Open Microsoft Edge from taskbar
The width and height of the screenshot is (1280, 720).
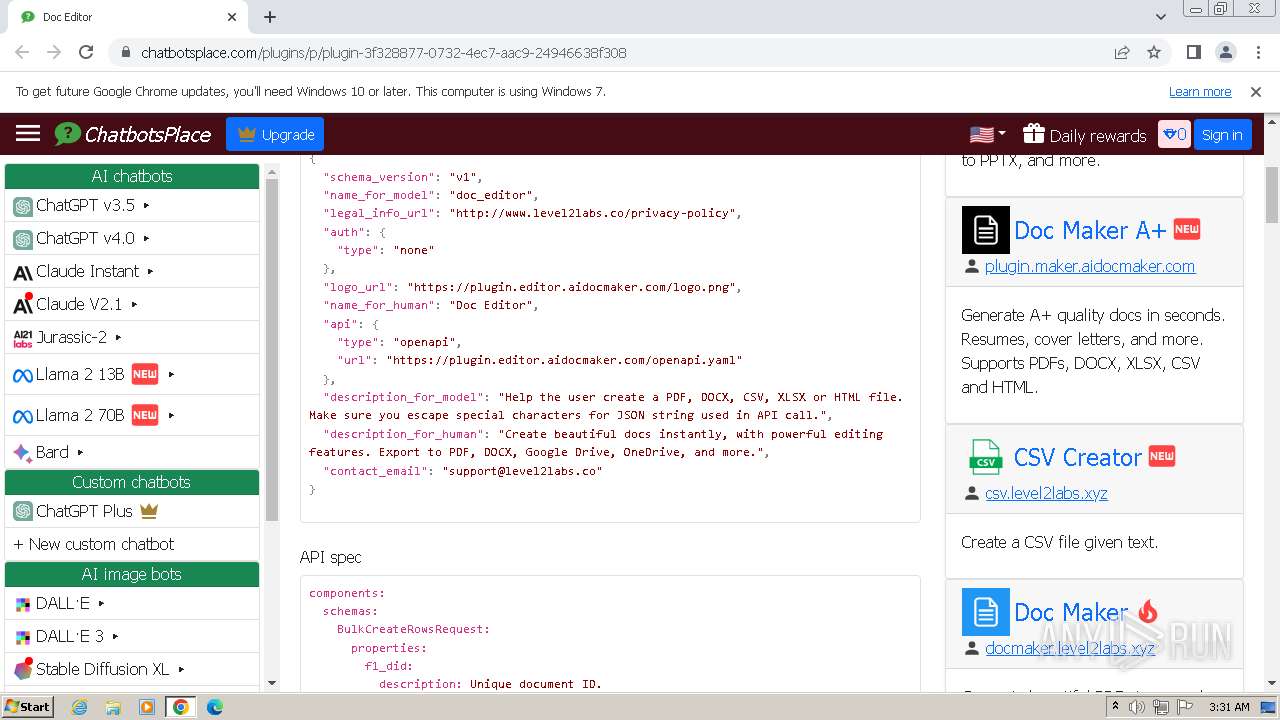point(214,706)
